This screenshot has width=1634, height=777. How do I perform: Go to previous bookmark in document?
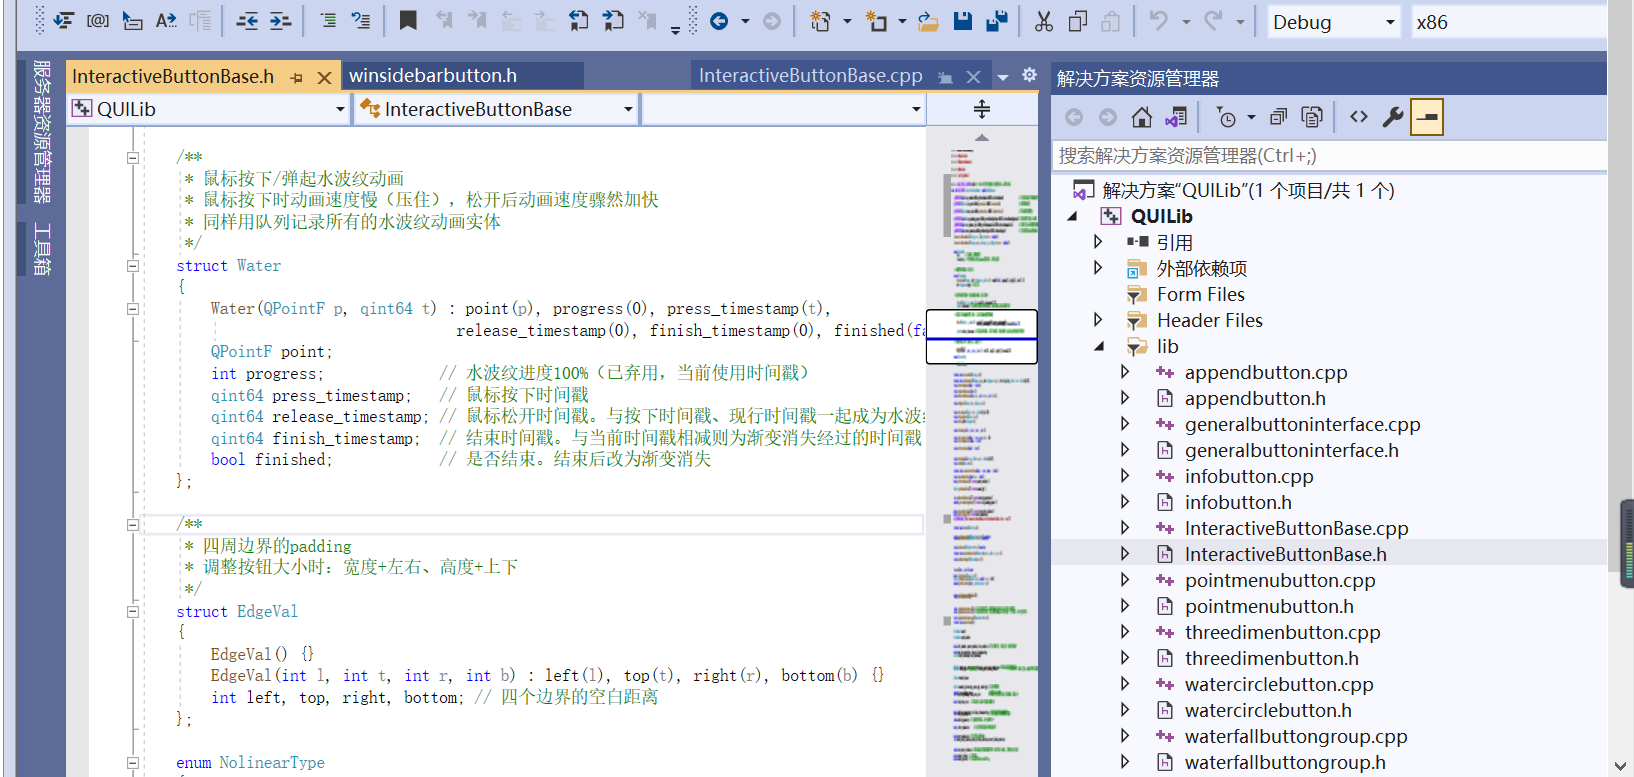pyautogui.click(x=579, y=21)
